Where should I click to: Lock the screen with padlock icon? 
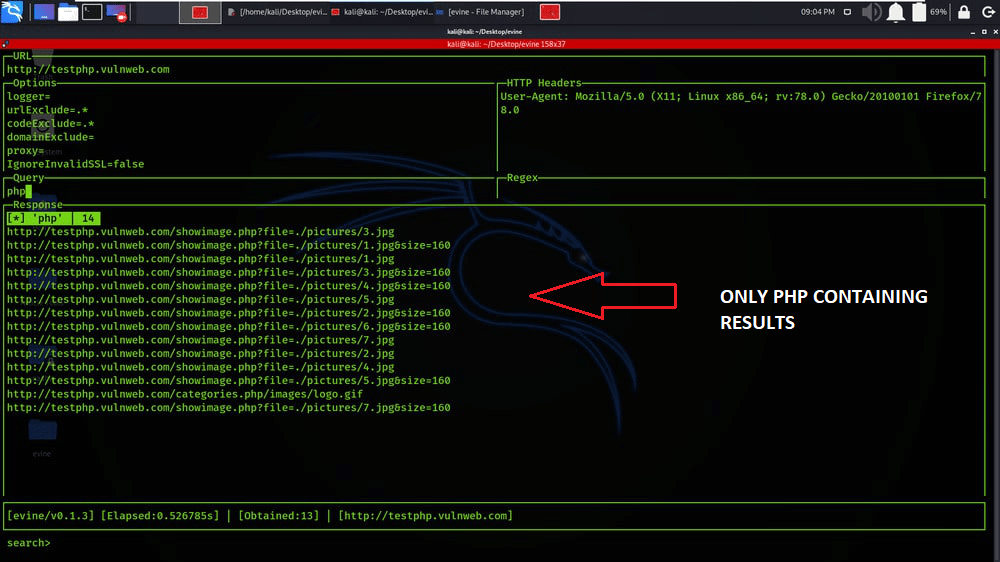(x=964, y=12)
